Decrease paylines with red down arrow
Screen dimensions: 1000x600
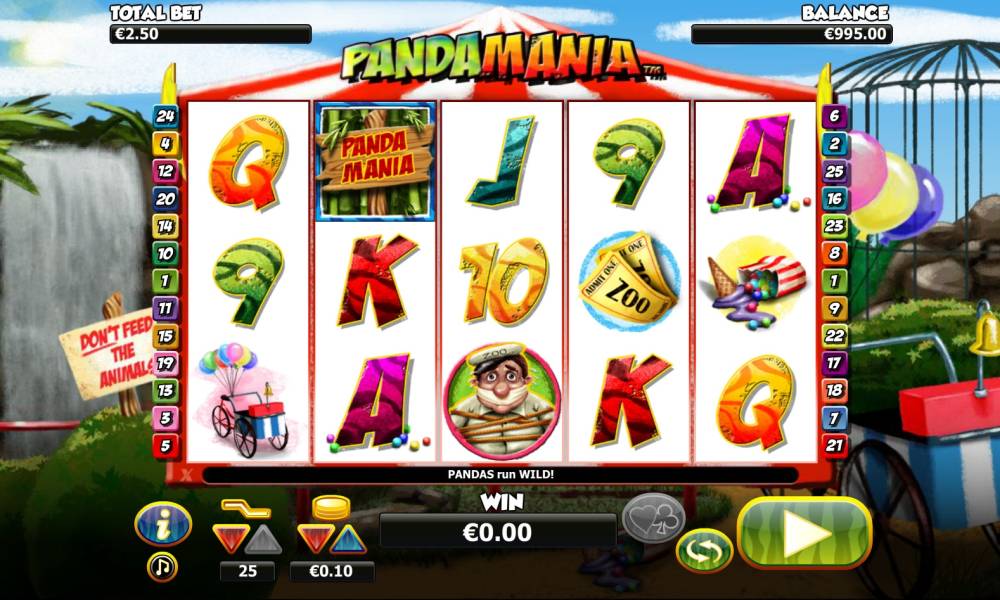tap(230, 539)
